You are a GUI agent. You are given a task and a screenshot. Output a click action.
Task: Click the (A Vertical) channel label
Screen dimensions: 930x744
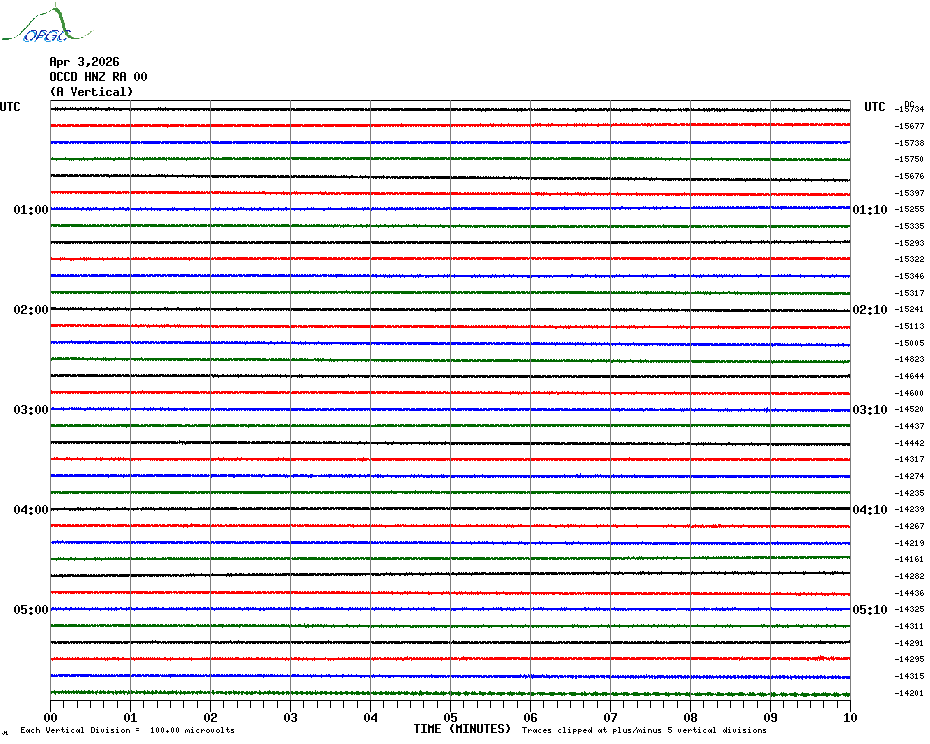point(91,92)
